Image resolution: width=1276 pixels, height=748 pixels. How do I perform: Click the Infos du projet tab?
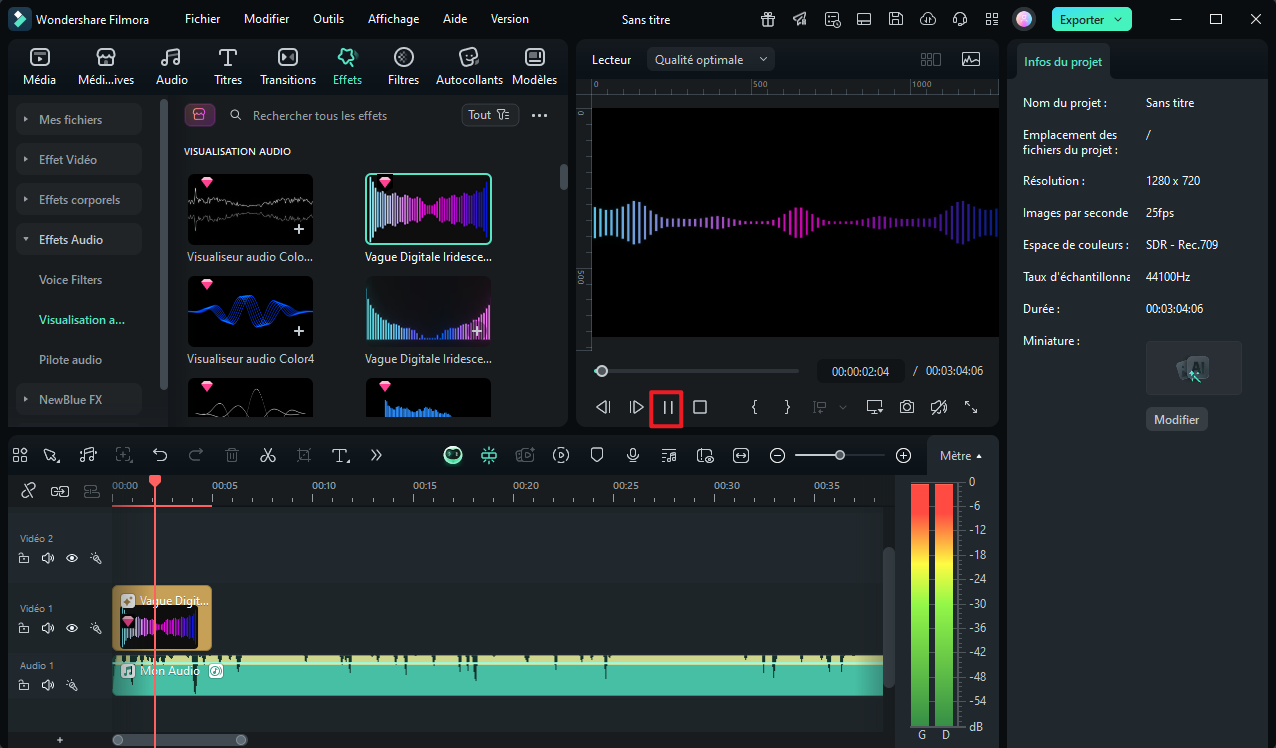coord(1063,62)
